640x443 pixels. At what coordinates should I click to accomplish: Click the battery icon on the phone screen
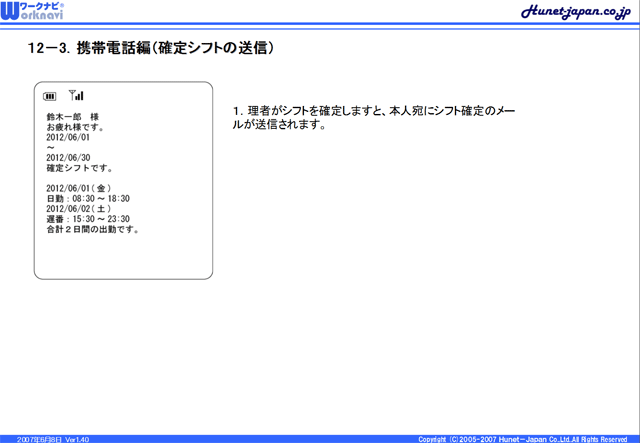click(50, 97)
